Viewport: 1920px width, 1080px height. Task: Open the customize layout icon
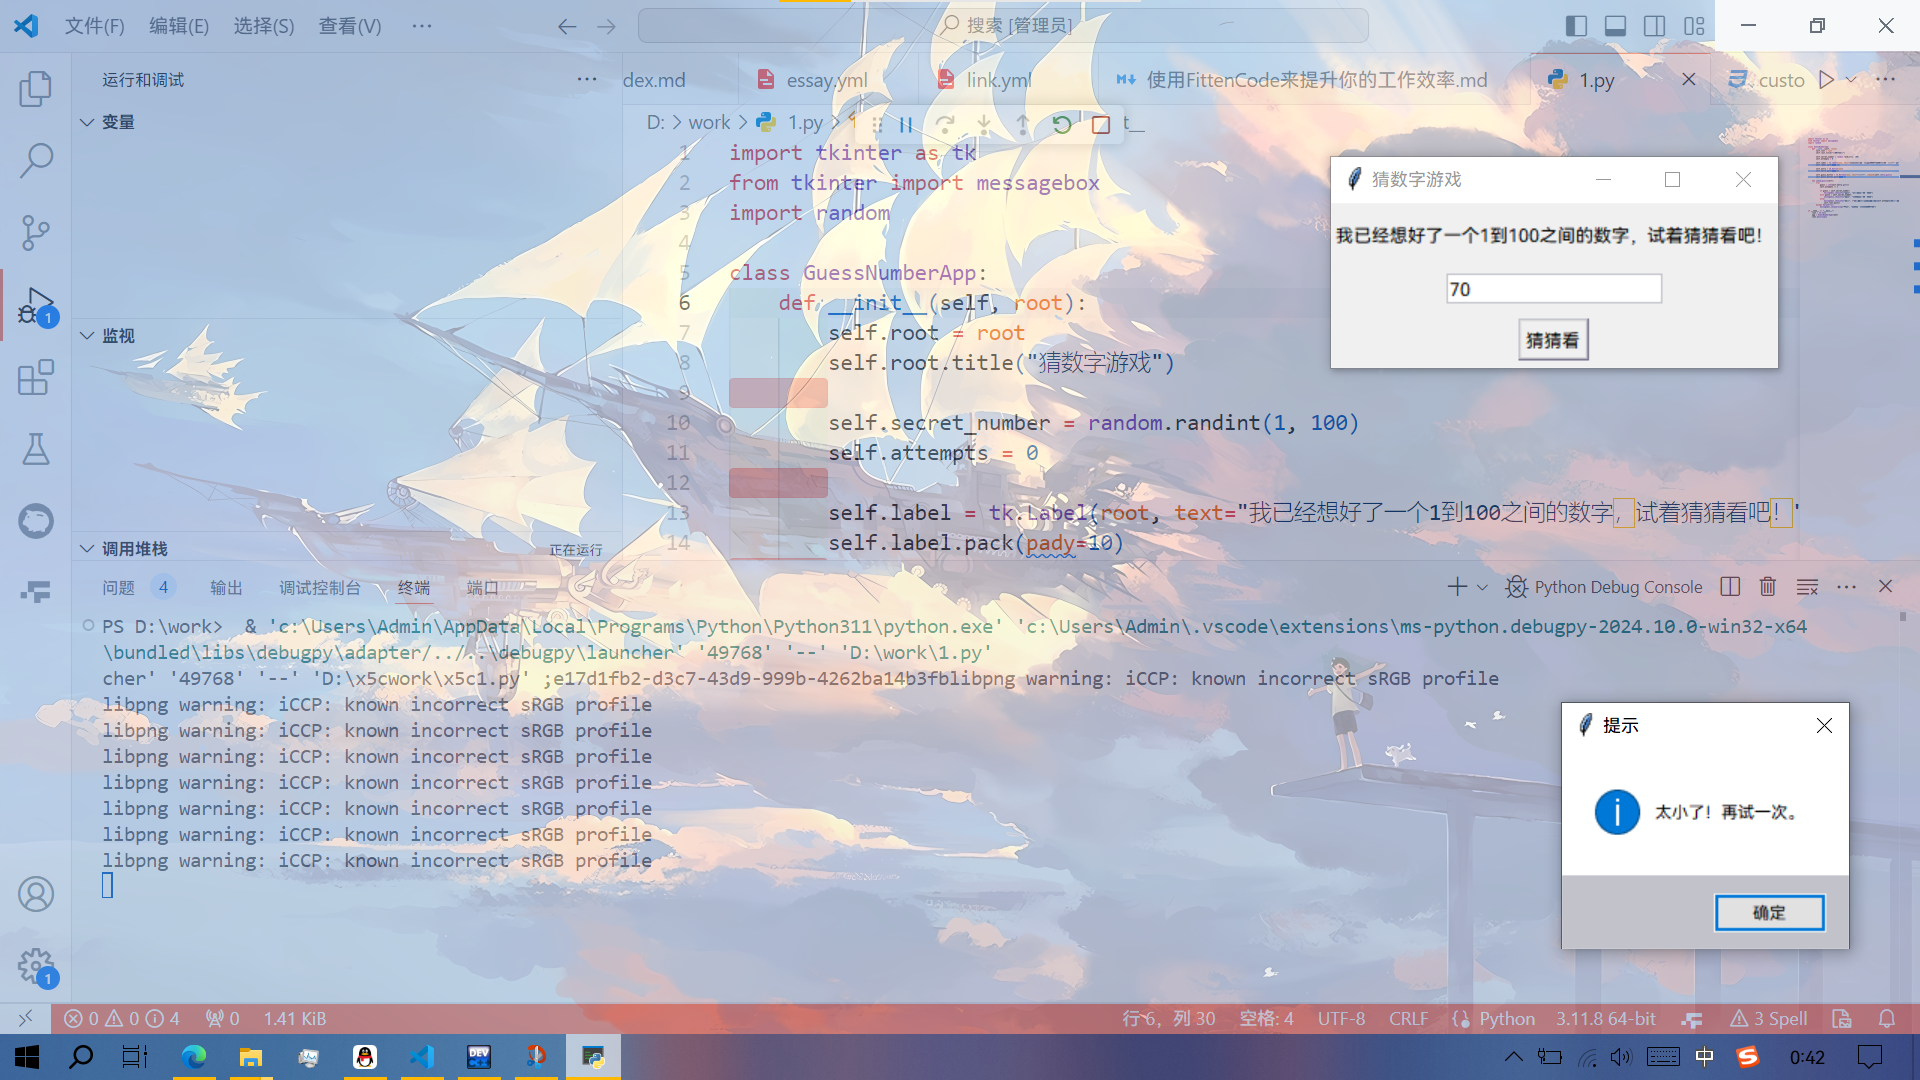1694,26
